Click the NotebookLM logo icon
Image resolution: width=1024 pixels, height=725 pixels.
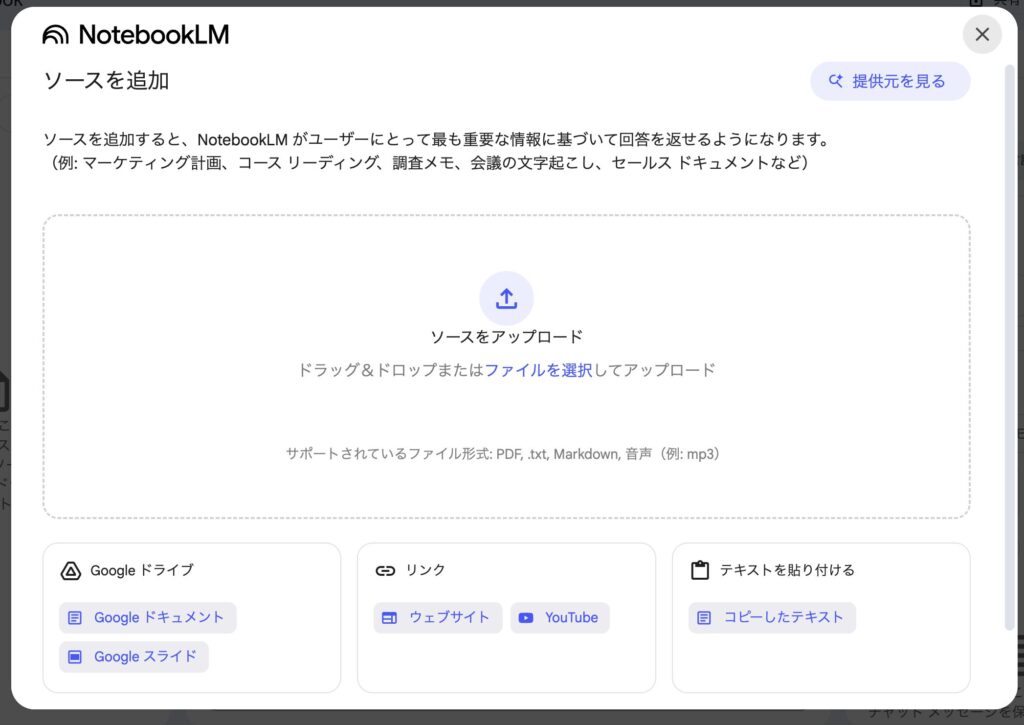tap(56, 35)
